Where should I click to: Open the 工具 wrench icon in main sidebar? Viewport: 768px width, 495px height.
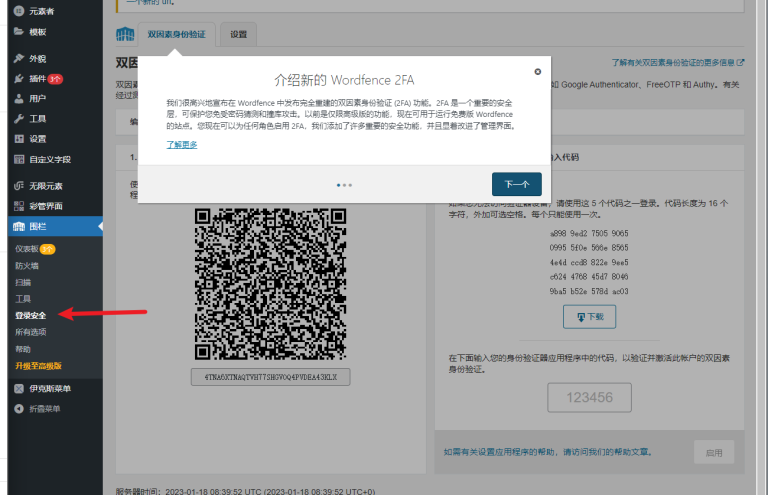point(19,118)
